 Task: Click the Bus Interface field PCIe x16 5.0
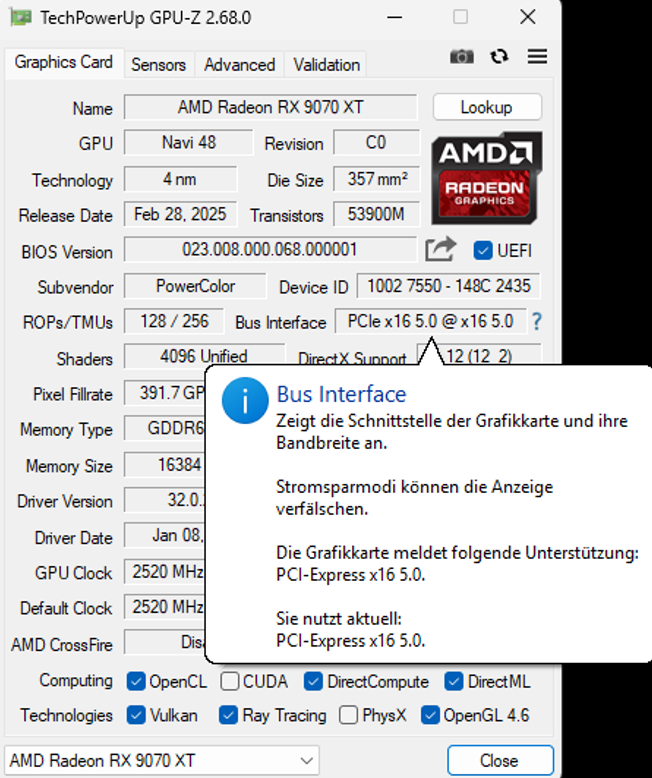coord(431,321)
